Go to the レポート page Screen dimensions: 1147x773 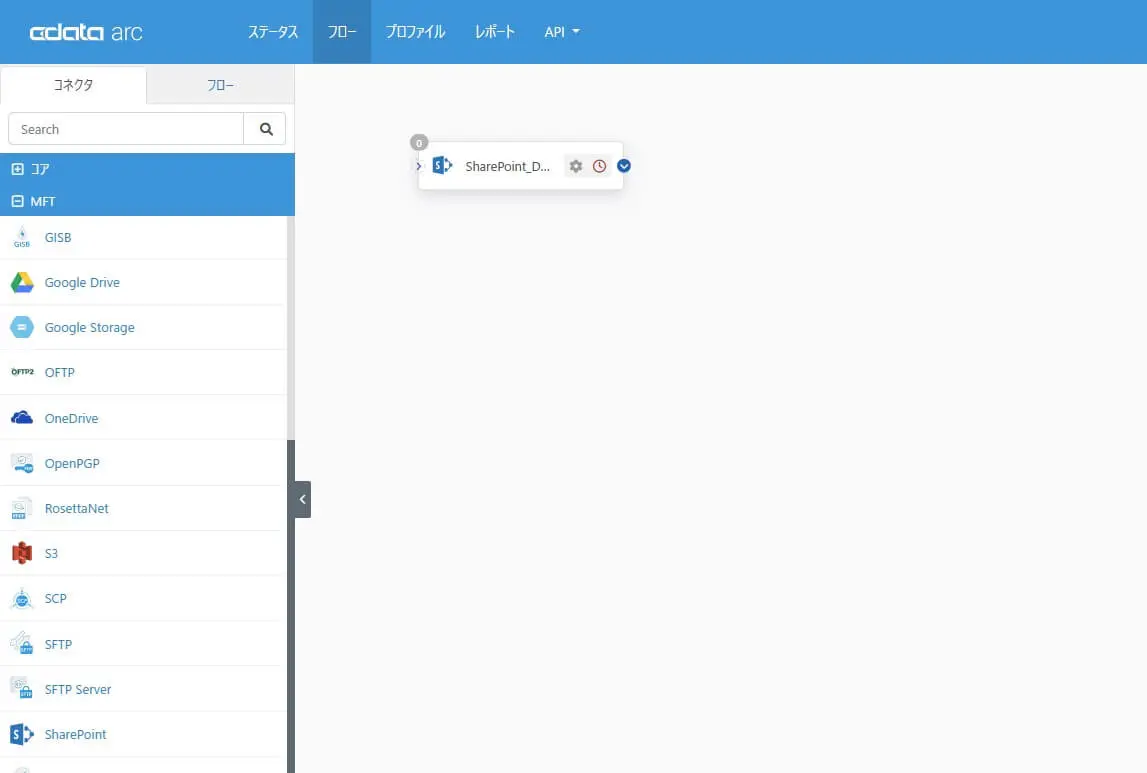(x=494, y=32)
